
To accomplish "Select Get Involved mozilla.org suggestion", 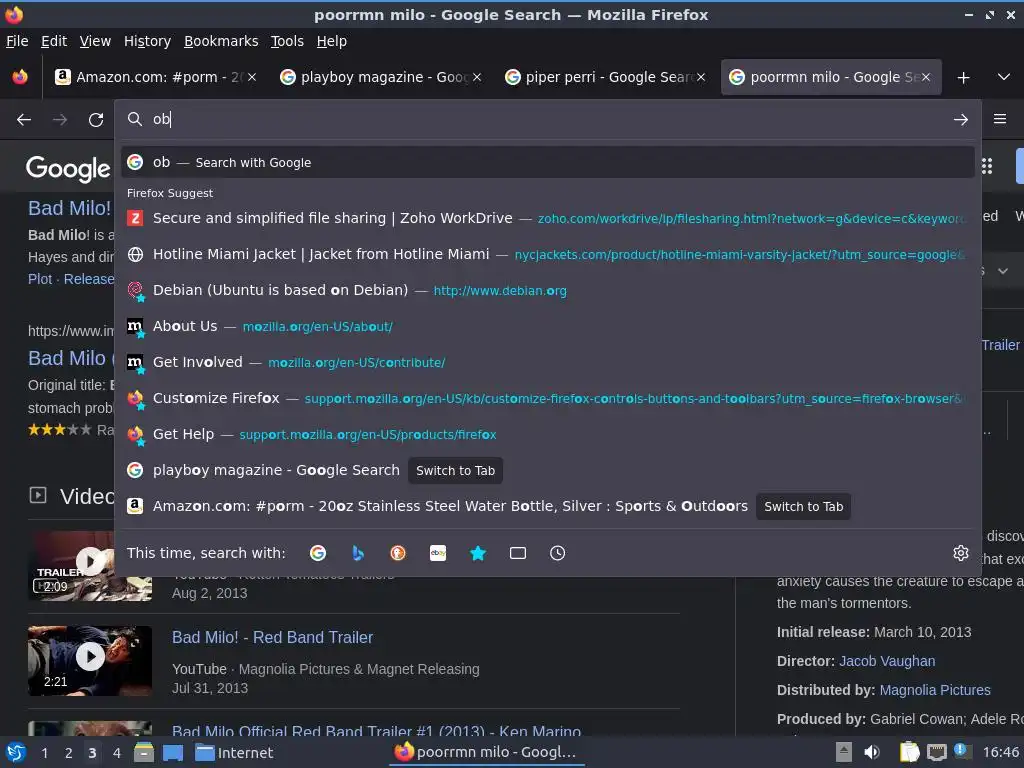I will coord(547,362).
